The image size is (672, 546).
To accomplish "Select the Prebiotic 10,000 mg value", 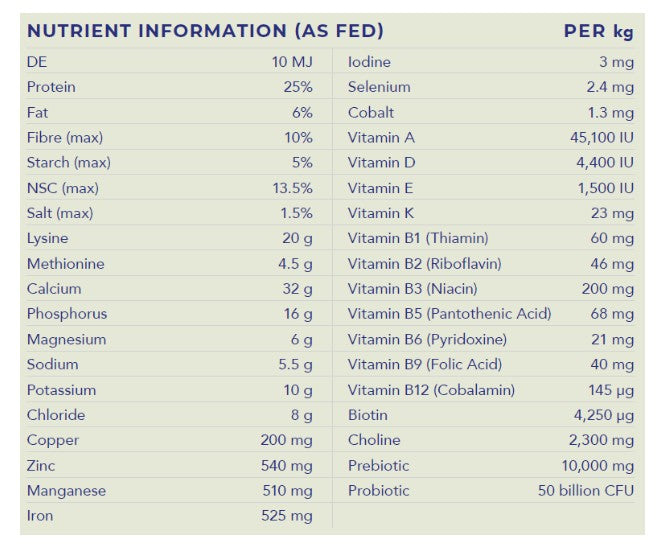I will tap(597, 465).
